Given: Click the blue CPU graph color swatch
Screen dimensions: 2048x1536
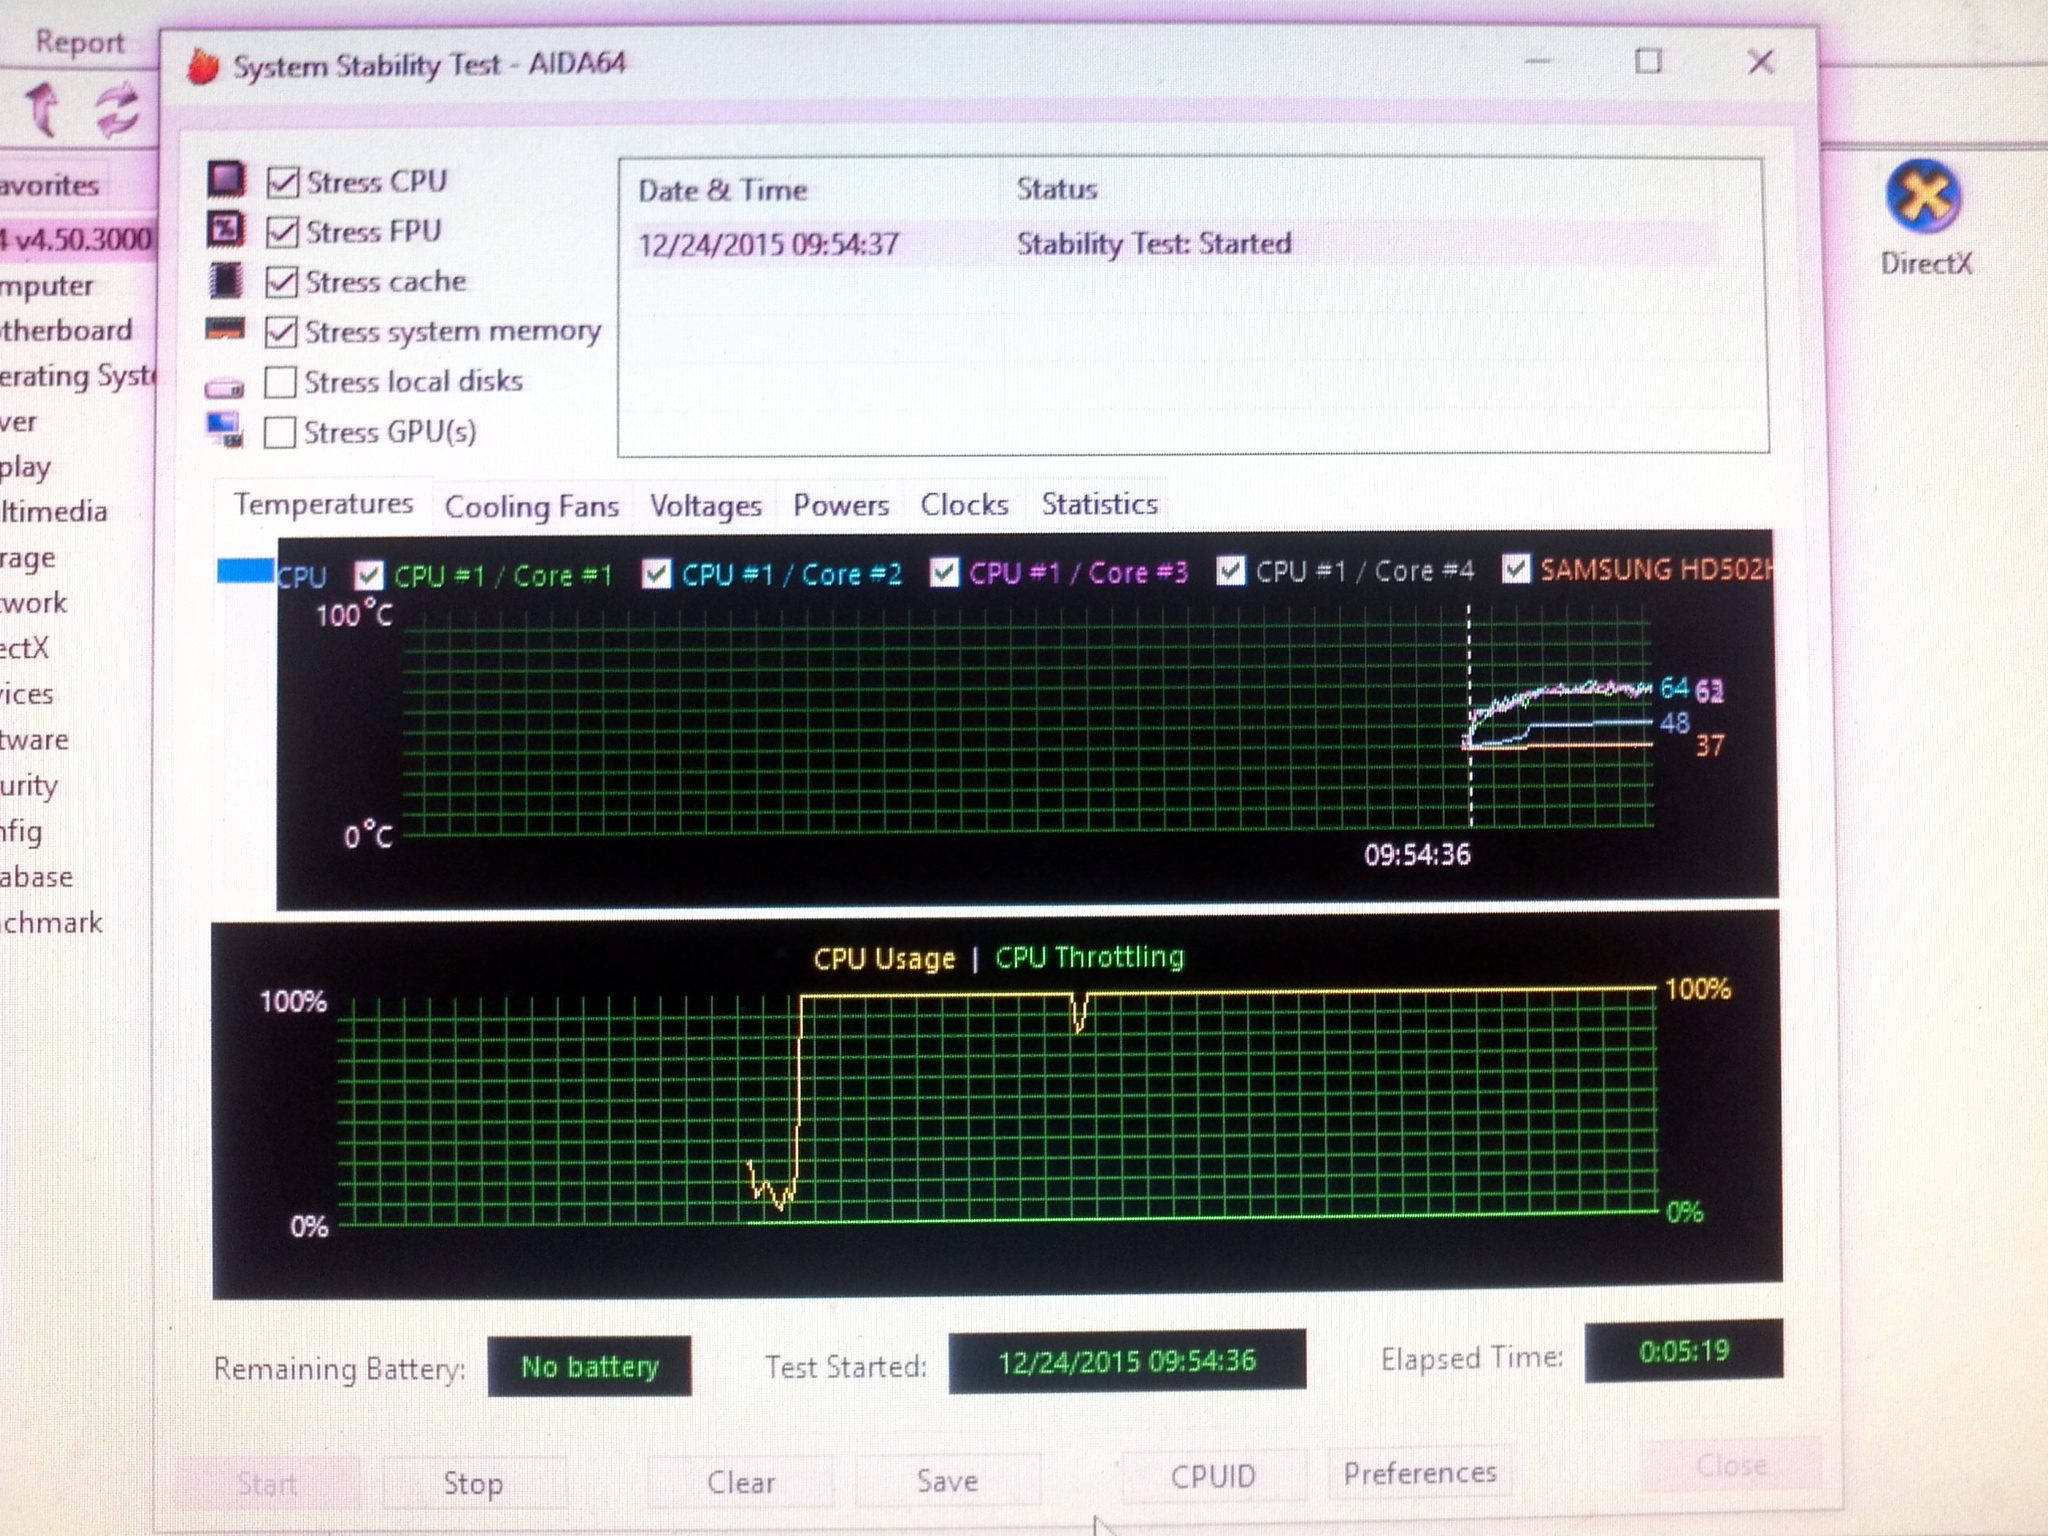Looking at the screenshot, I should [245, 572].
